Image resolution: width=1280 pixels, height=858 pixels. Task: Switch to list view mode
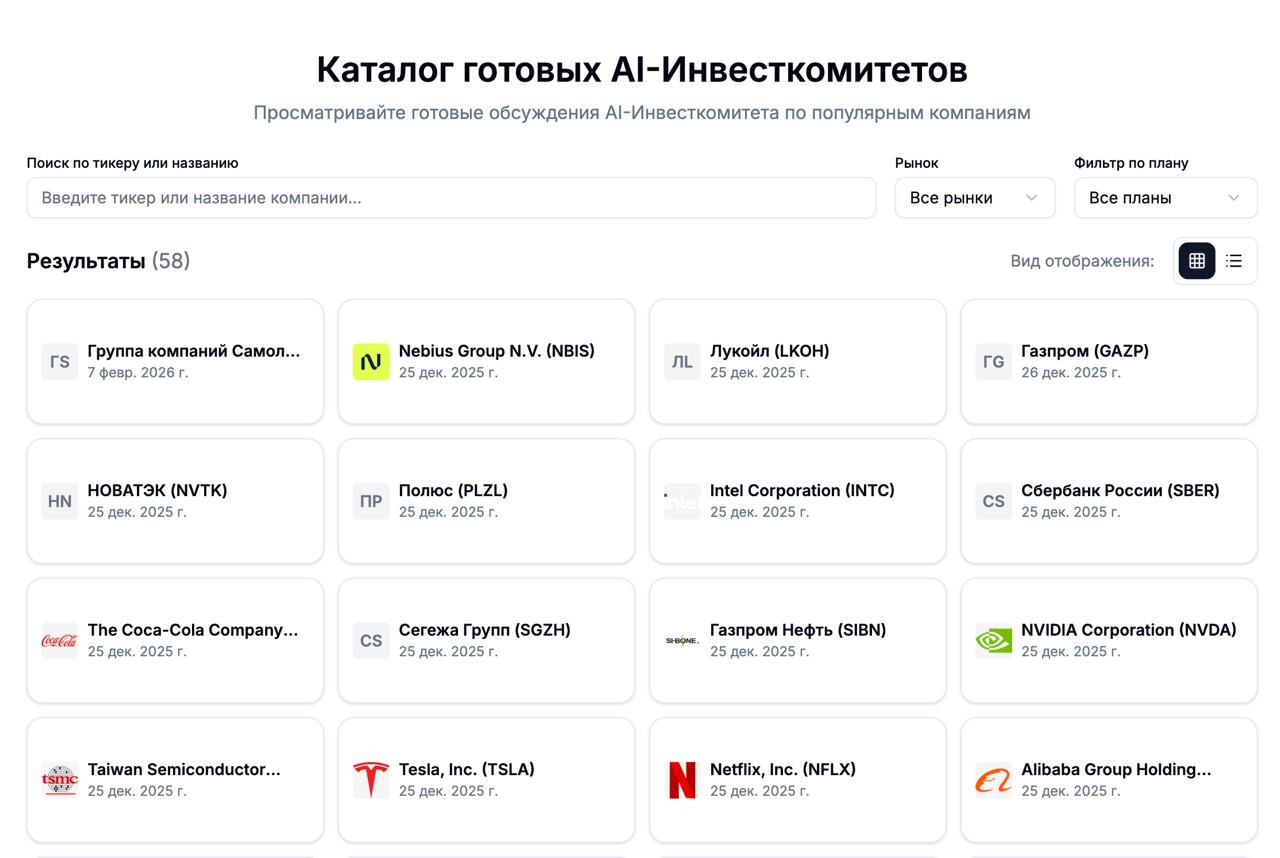1234,260
